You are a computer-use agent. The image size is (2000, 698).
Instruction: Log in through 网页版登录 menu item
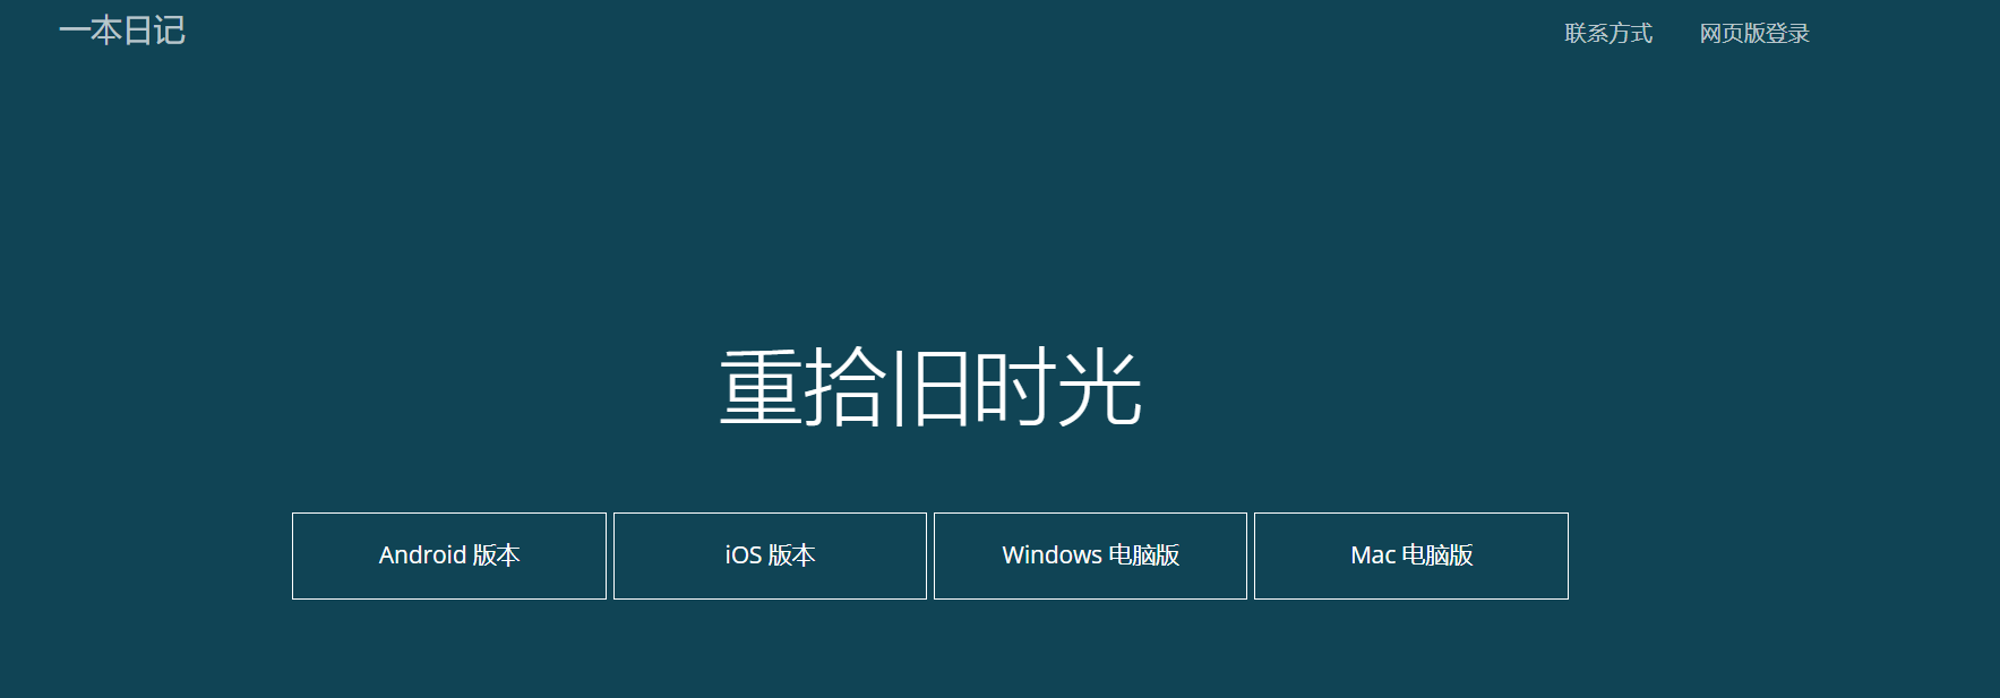click(x=1754, y=33)
